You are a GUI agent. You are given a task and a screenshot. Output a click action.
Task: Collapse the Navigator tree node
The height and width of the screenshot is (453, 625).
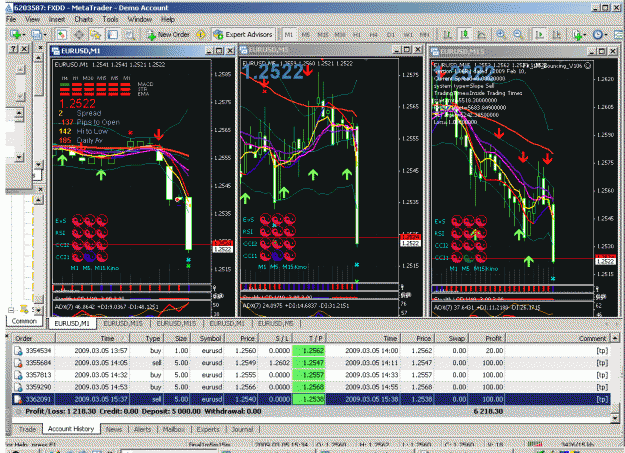[x=11, y=309]
